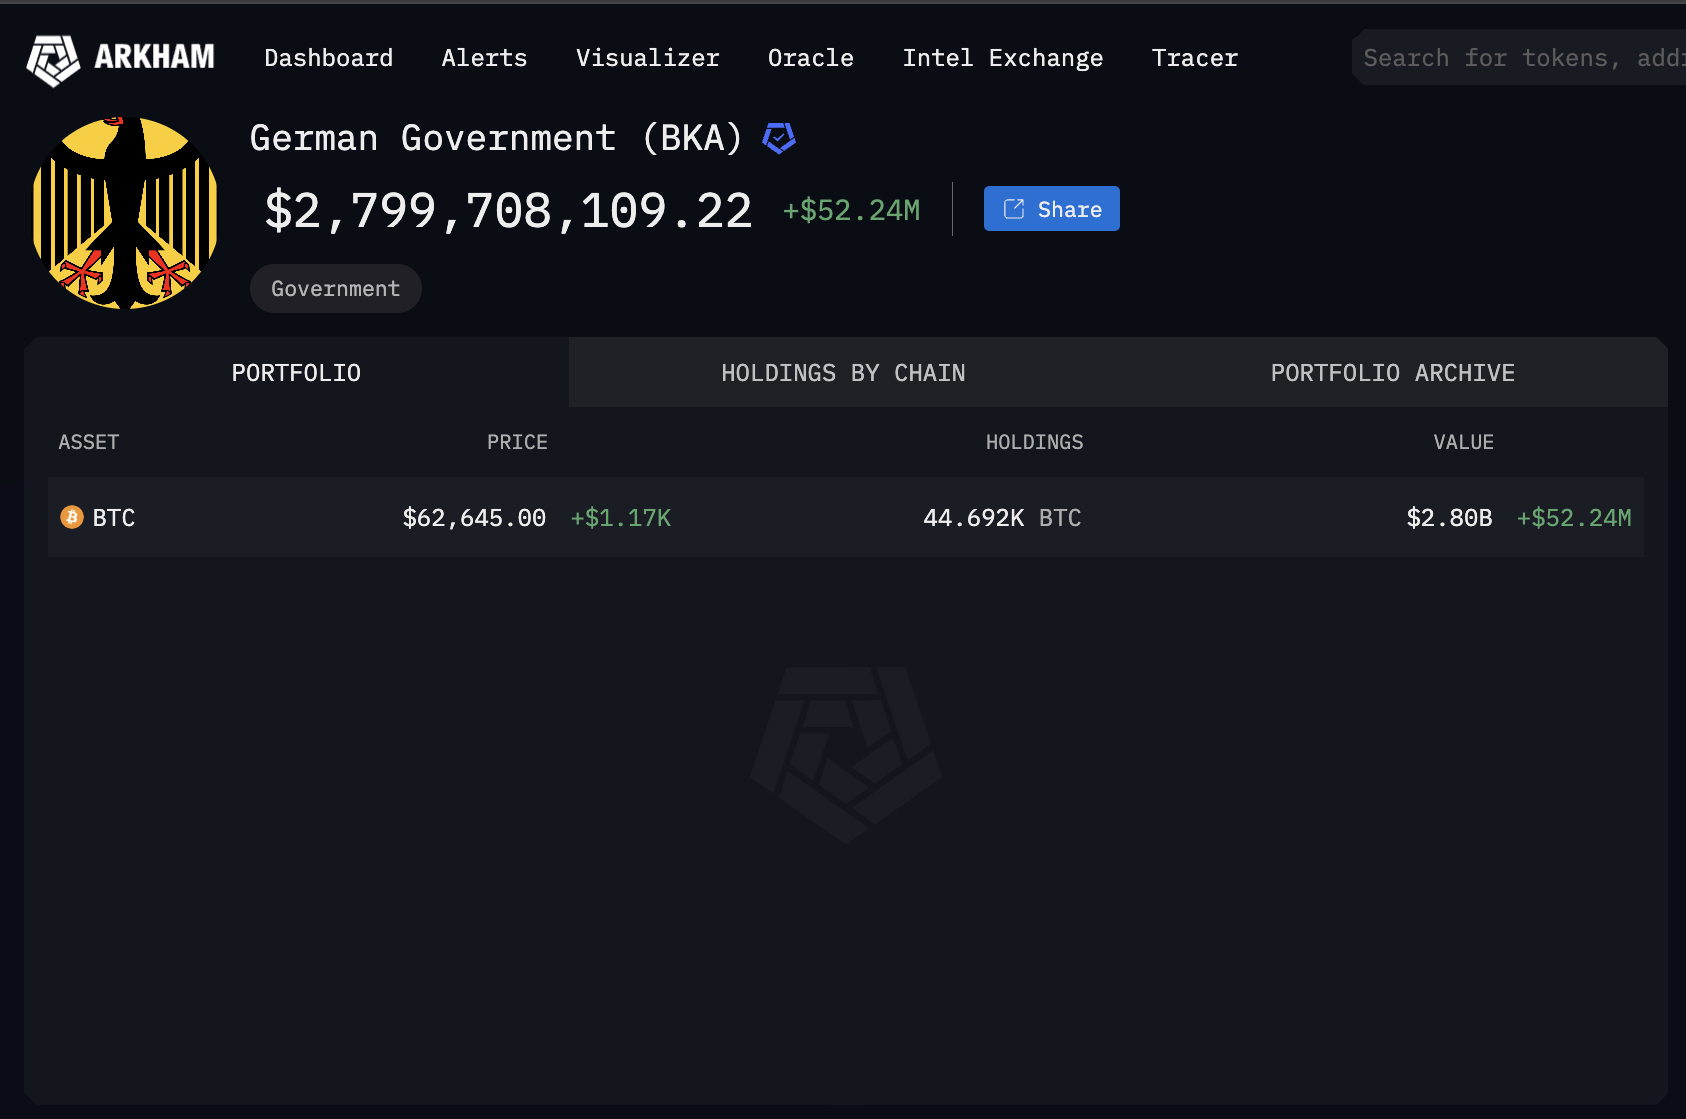This screenshot has width=1686, height=1119.
Task: Open the Visualizer tool
Action: point(647,58)
